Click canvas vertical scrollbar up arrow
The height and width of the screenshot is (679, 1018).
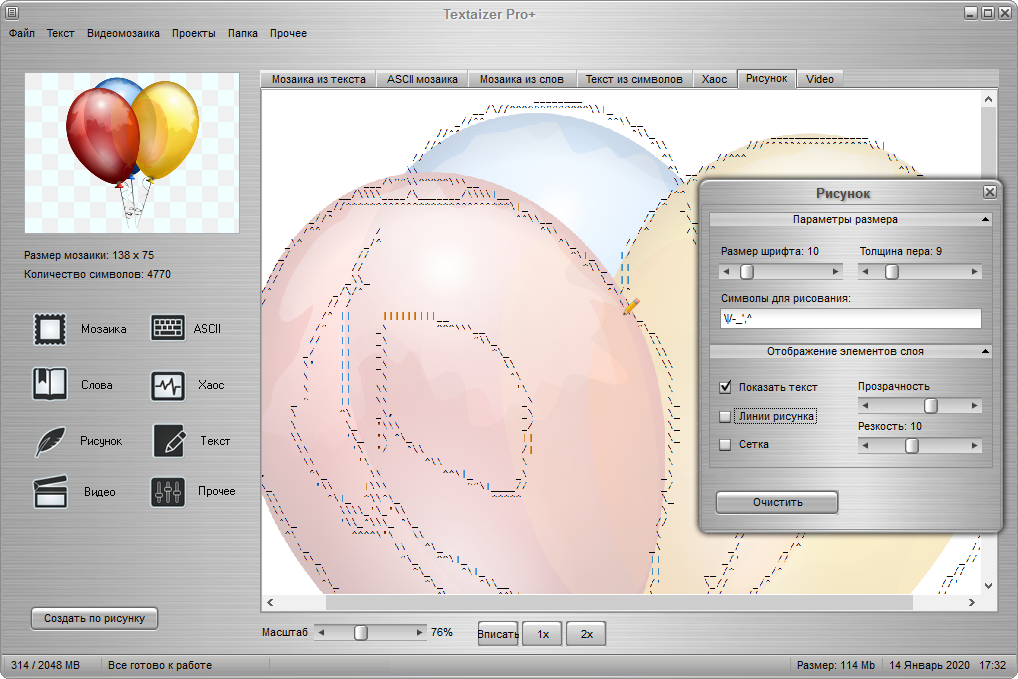coord(988,99)
